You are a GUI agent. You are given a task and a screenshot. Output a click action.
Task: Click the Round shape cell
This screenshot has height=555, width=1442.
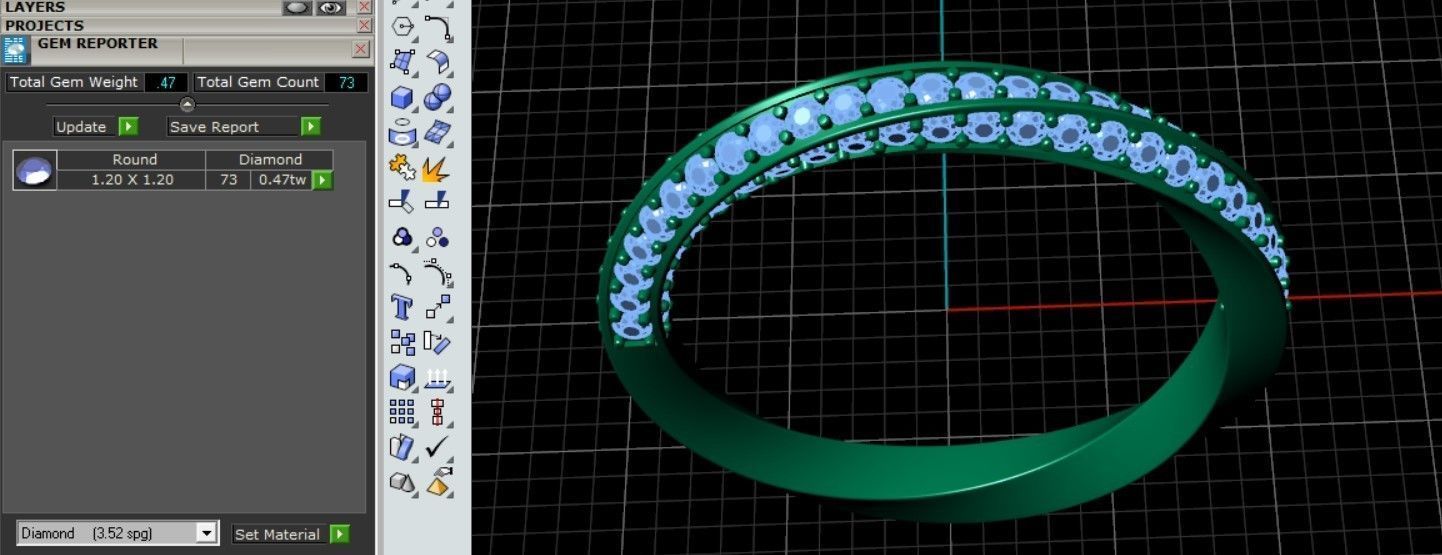(132, 159)
